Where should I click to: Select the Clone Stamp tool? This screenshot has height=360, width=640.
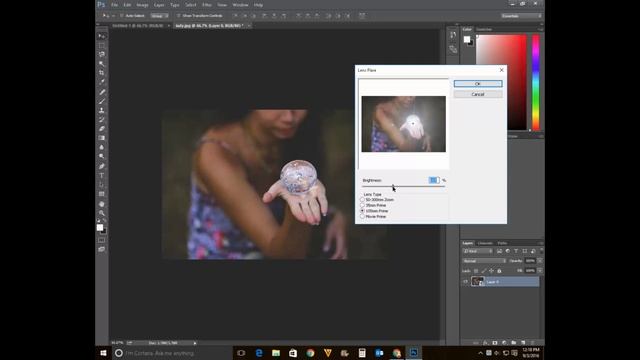[102, 110]
